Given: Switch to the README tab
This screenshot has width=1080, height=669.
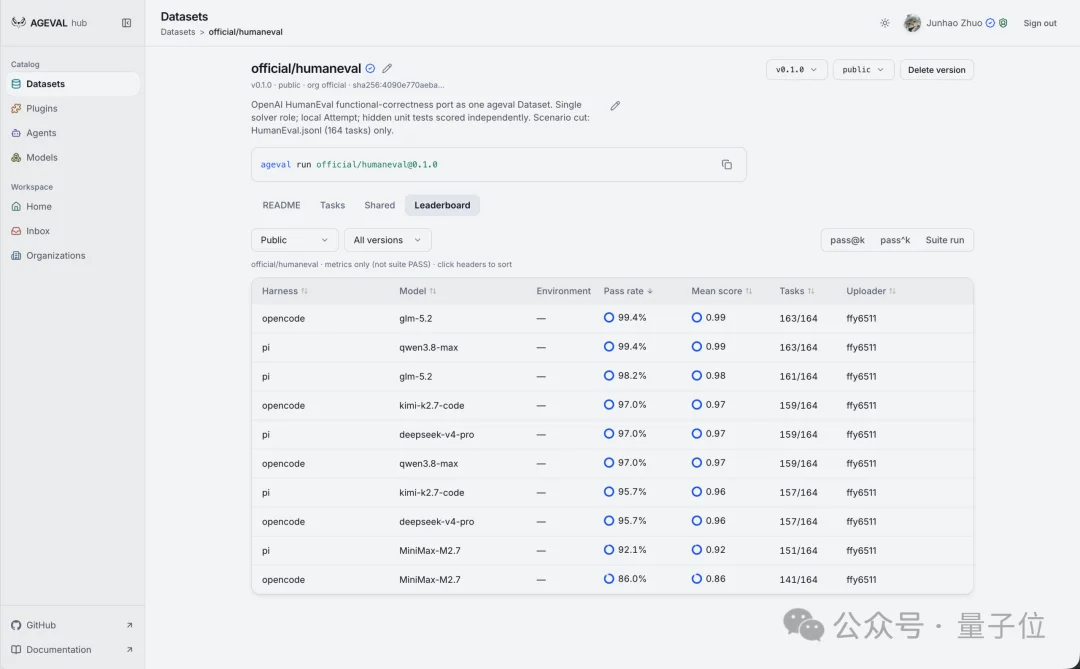Looking at the screenshot, I should (281, 205).
